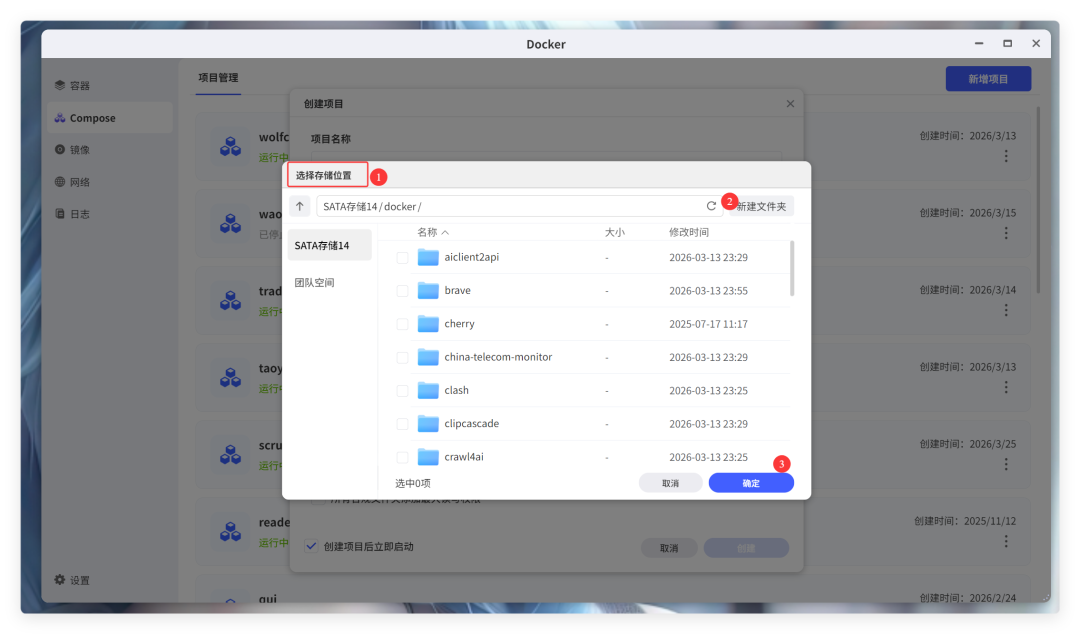Screen dimensions: 1080x634
Task: Tick the clipcascade folder checkbox
Action: coord(402,424)
